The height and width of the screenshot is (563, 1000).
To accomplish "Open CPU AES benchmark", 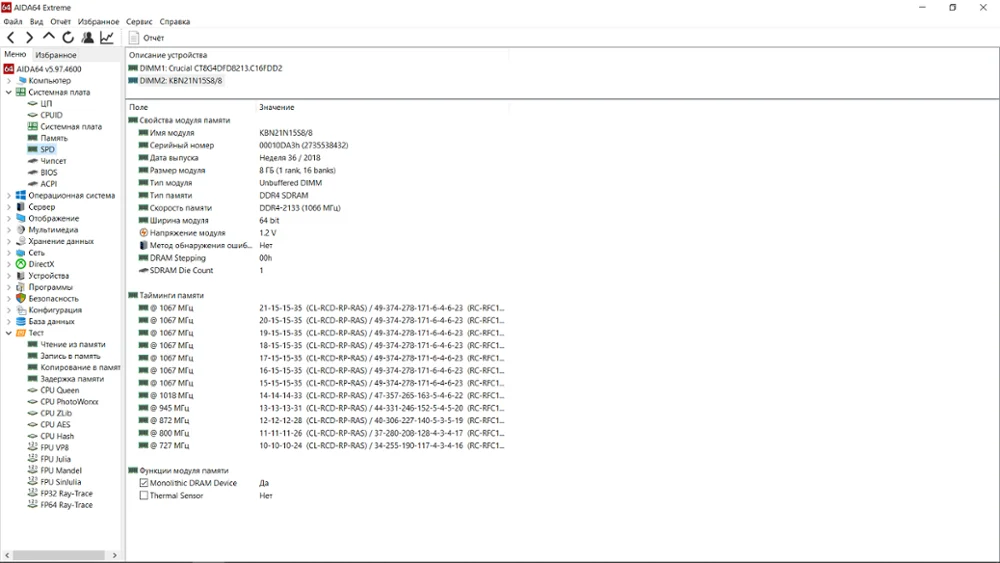I will [55, 425].
